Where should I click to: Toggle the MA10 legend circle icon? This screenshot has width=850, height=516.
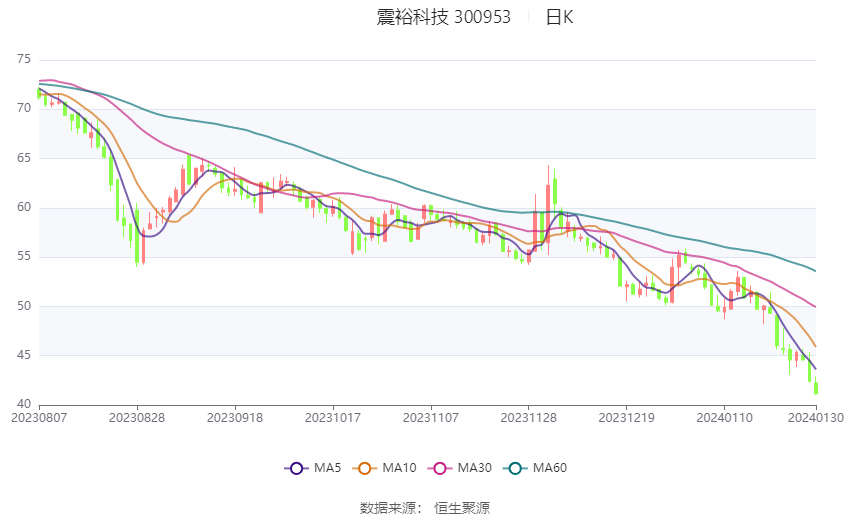[x=365, y=468]
